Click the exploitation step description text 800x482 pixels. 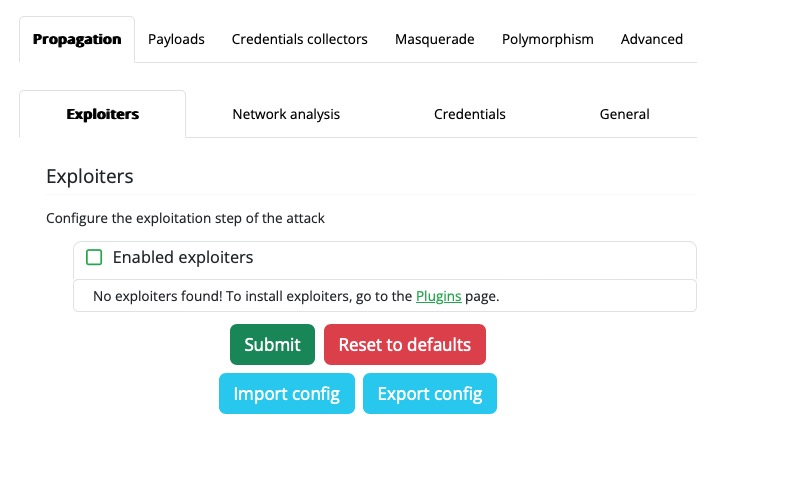tap(185, 217)
